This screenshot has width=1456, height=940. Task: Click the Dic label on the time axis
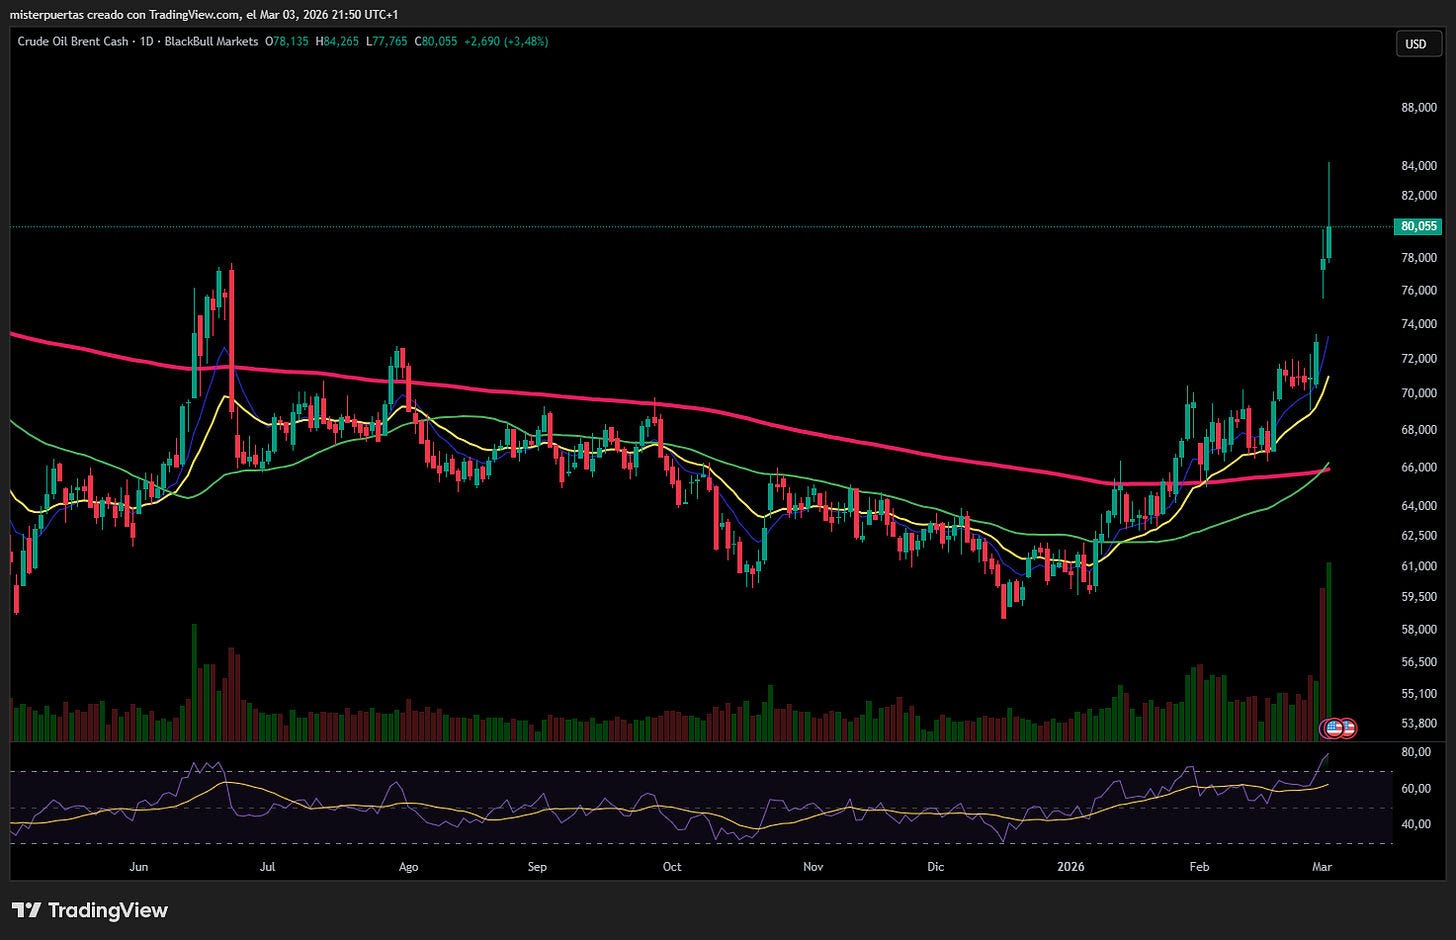tap(935, 867)
